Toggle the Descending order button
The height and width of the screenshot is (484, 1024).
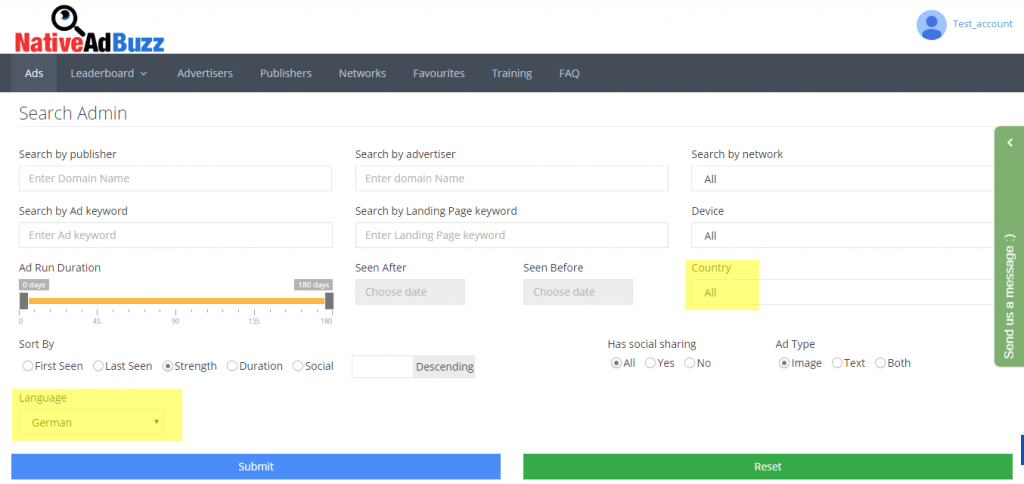pyautogui.click(x=444, y=366)
